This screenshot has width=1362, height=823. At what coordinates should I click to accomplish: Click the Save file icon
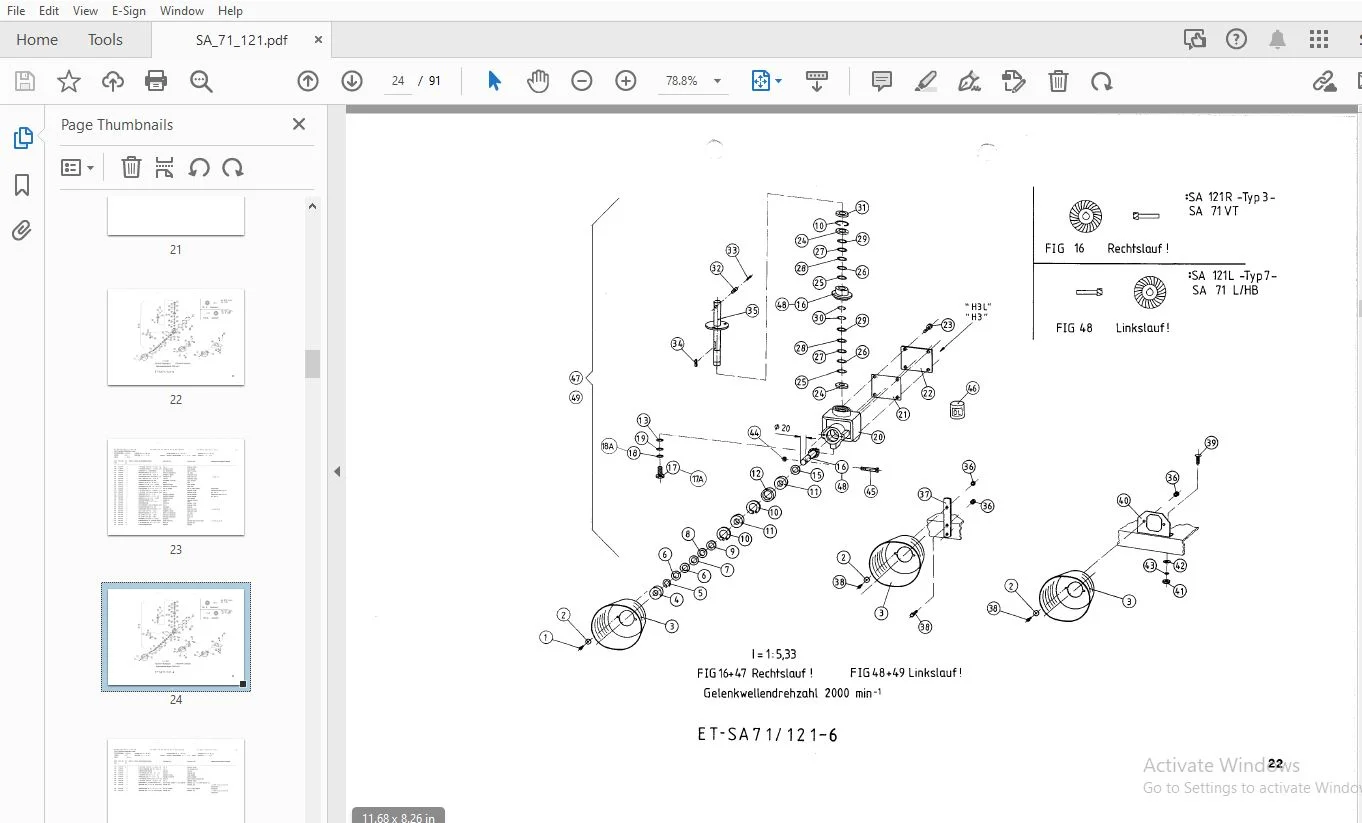pos(24,82)
